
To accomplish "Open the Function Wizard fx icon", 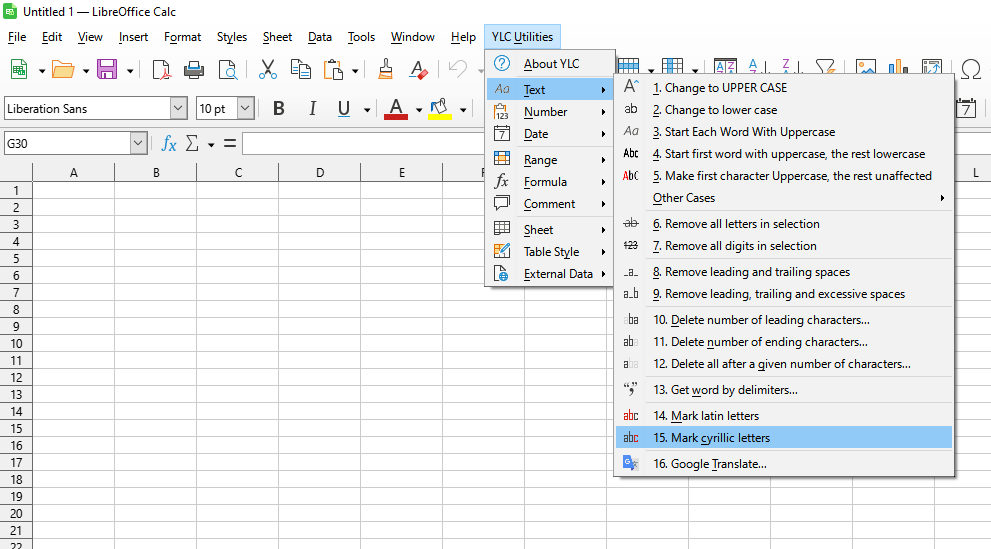I will 169,144.
